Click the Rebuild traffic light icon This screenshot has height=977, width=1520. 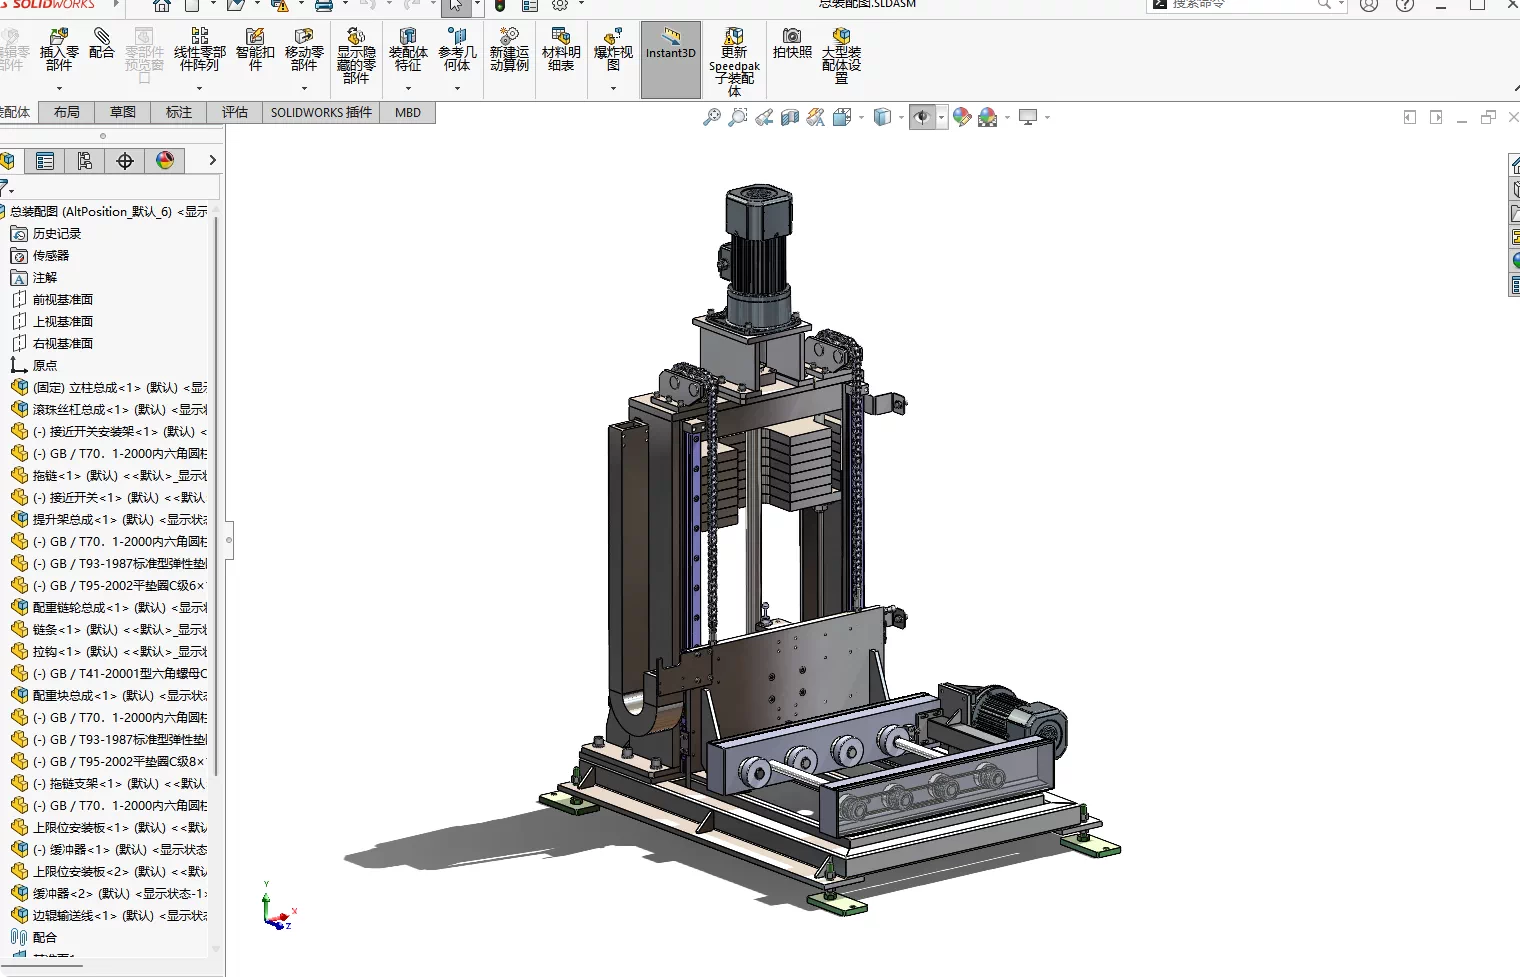(500, 5)
